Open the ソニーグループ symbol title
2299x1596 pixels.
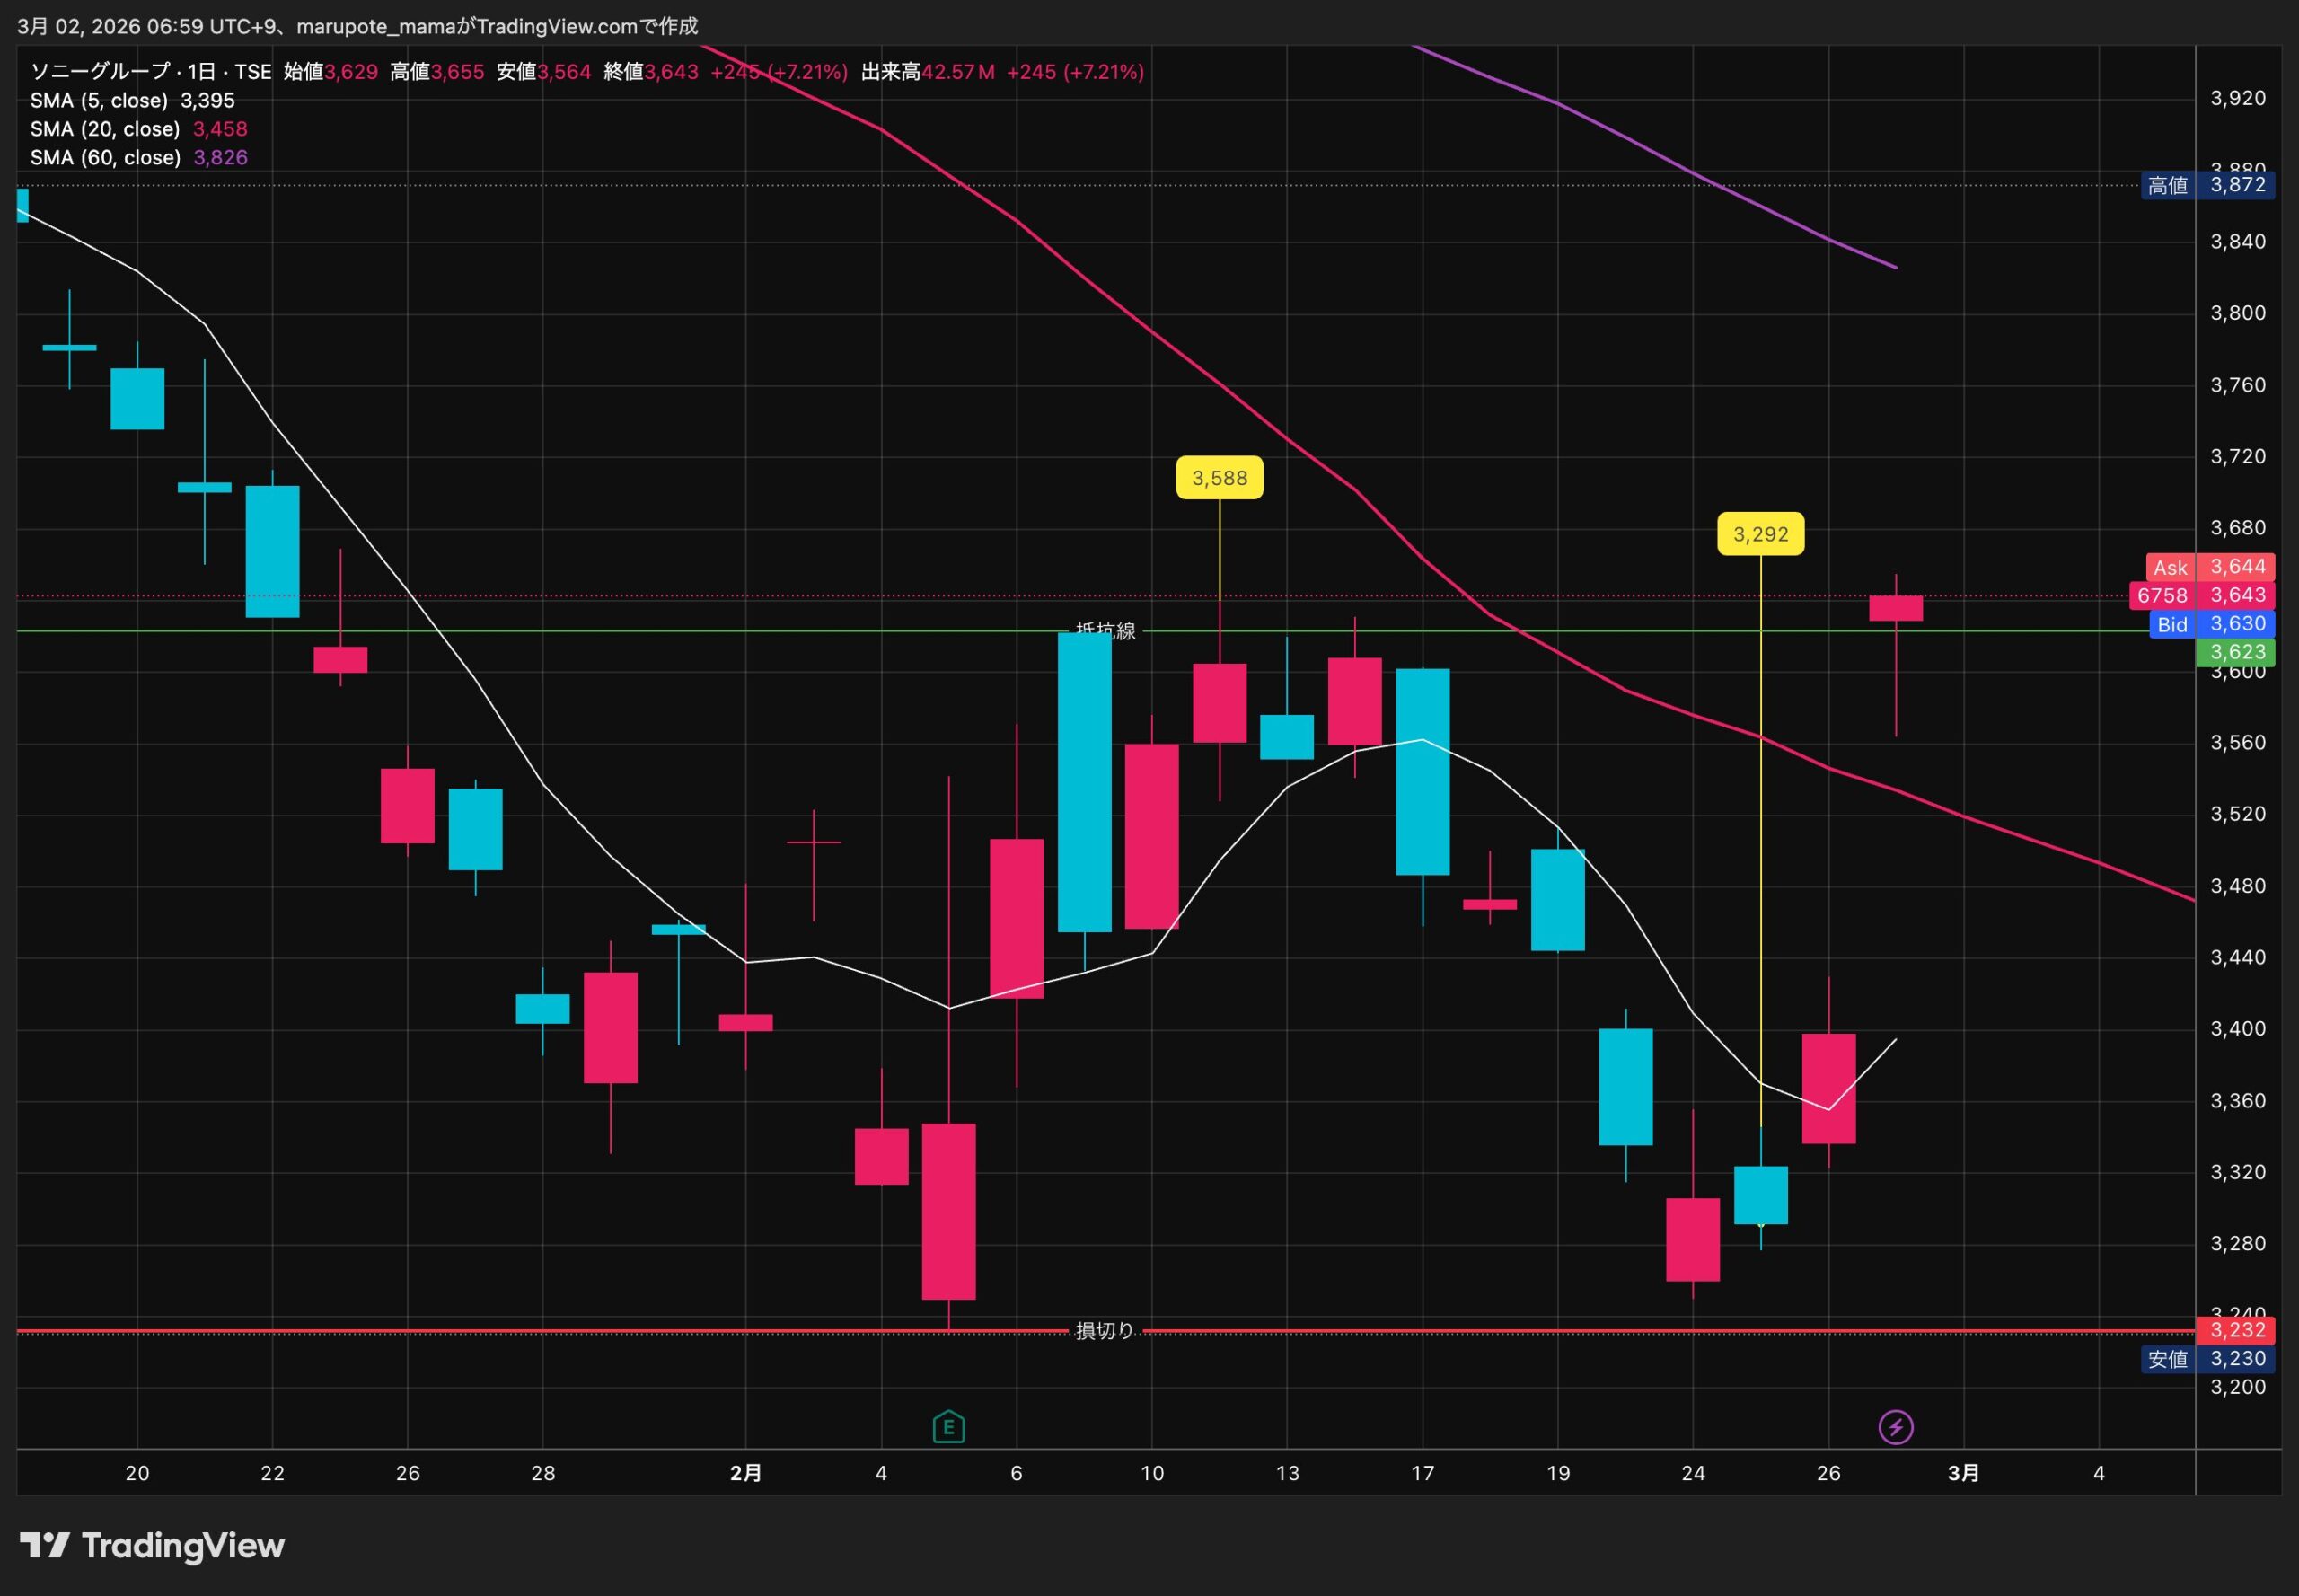pos(100,72)
